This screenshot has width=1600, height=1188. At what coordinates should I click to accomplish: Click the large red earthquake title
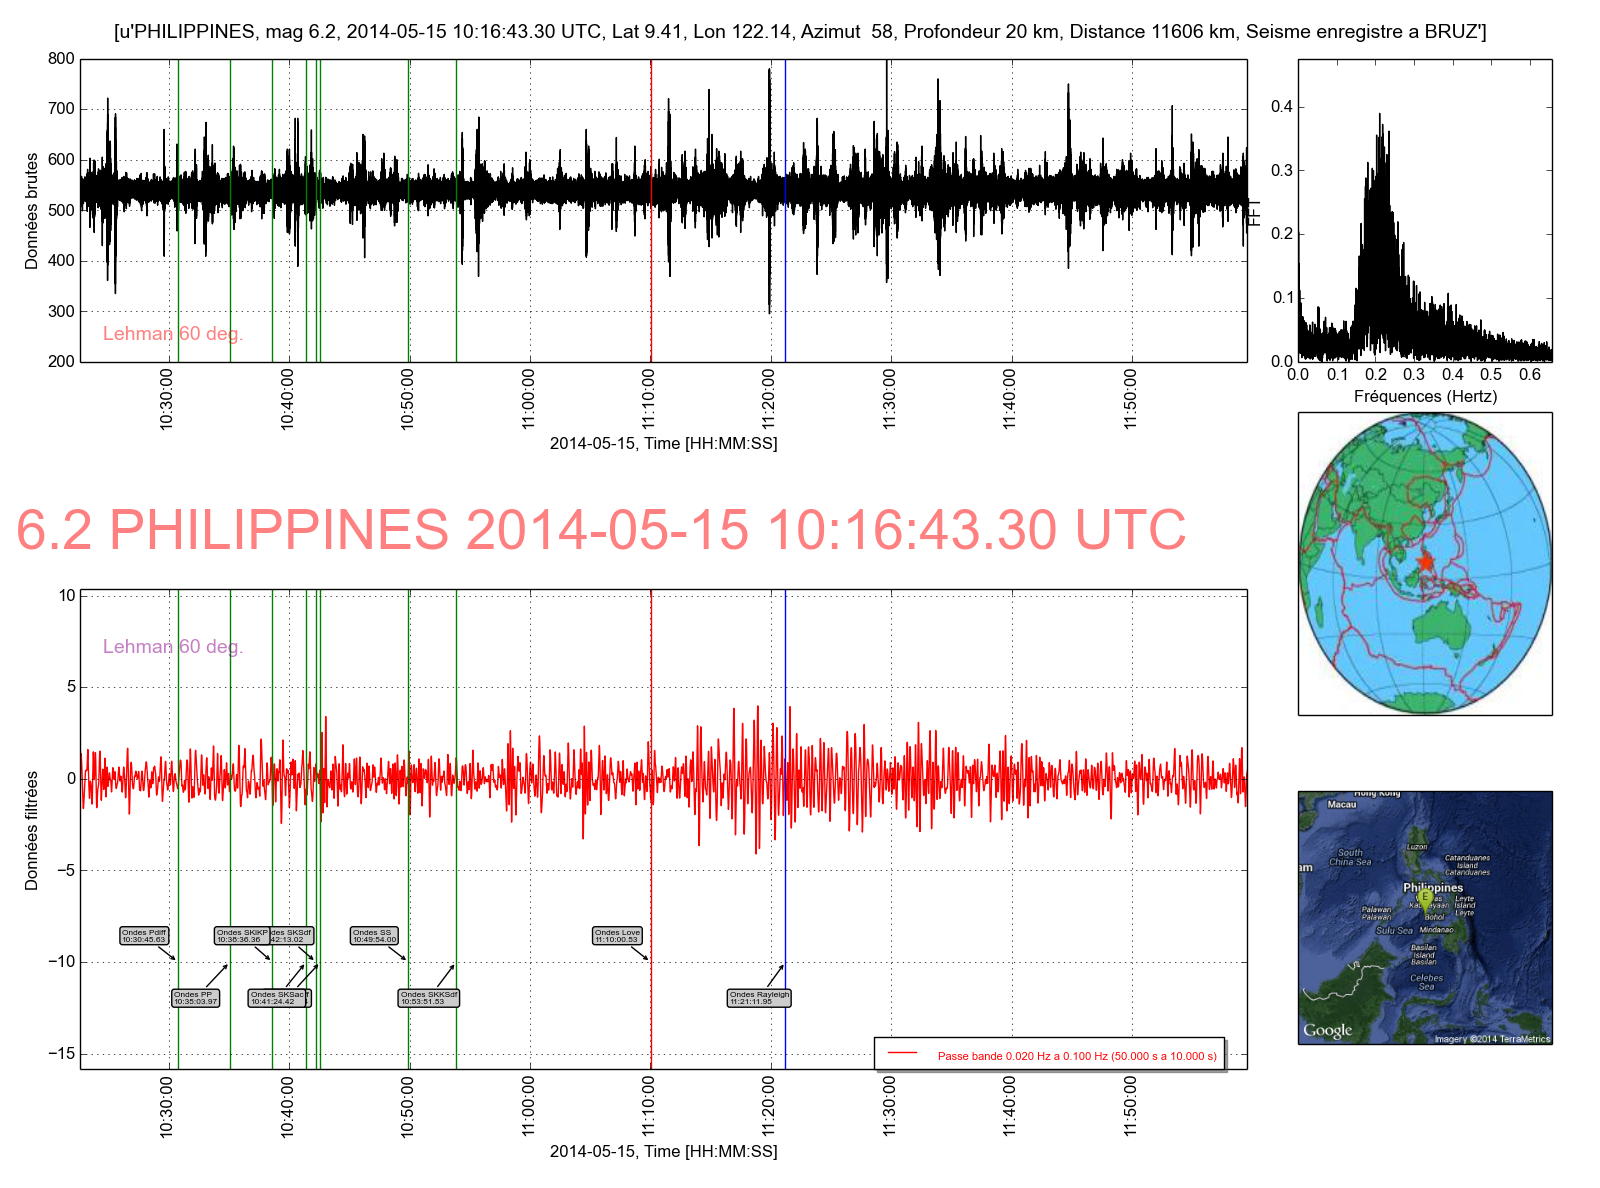[x=601, y=530]
